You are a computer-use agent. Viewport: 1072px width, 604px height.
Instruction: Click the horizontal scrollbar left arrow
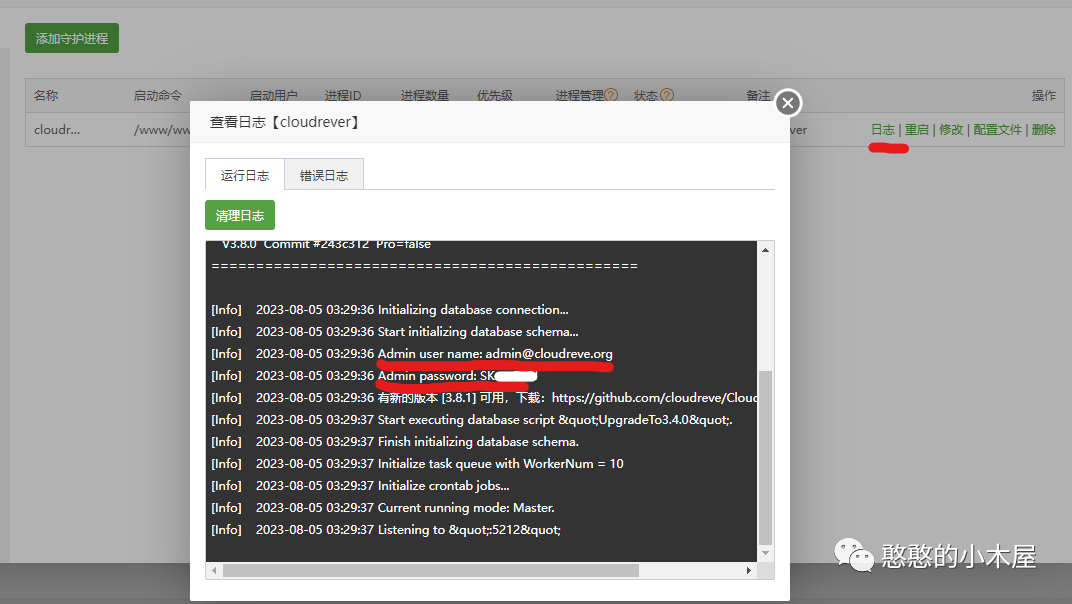click(214, 570)
